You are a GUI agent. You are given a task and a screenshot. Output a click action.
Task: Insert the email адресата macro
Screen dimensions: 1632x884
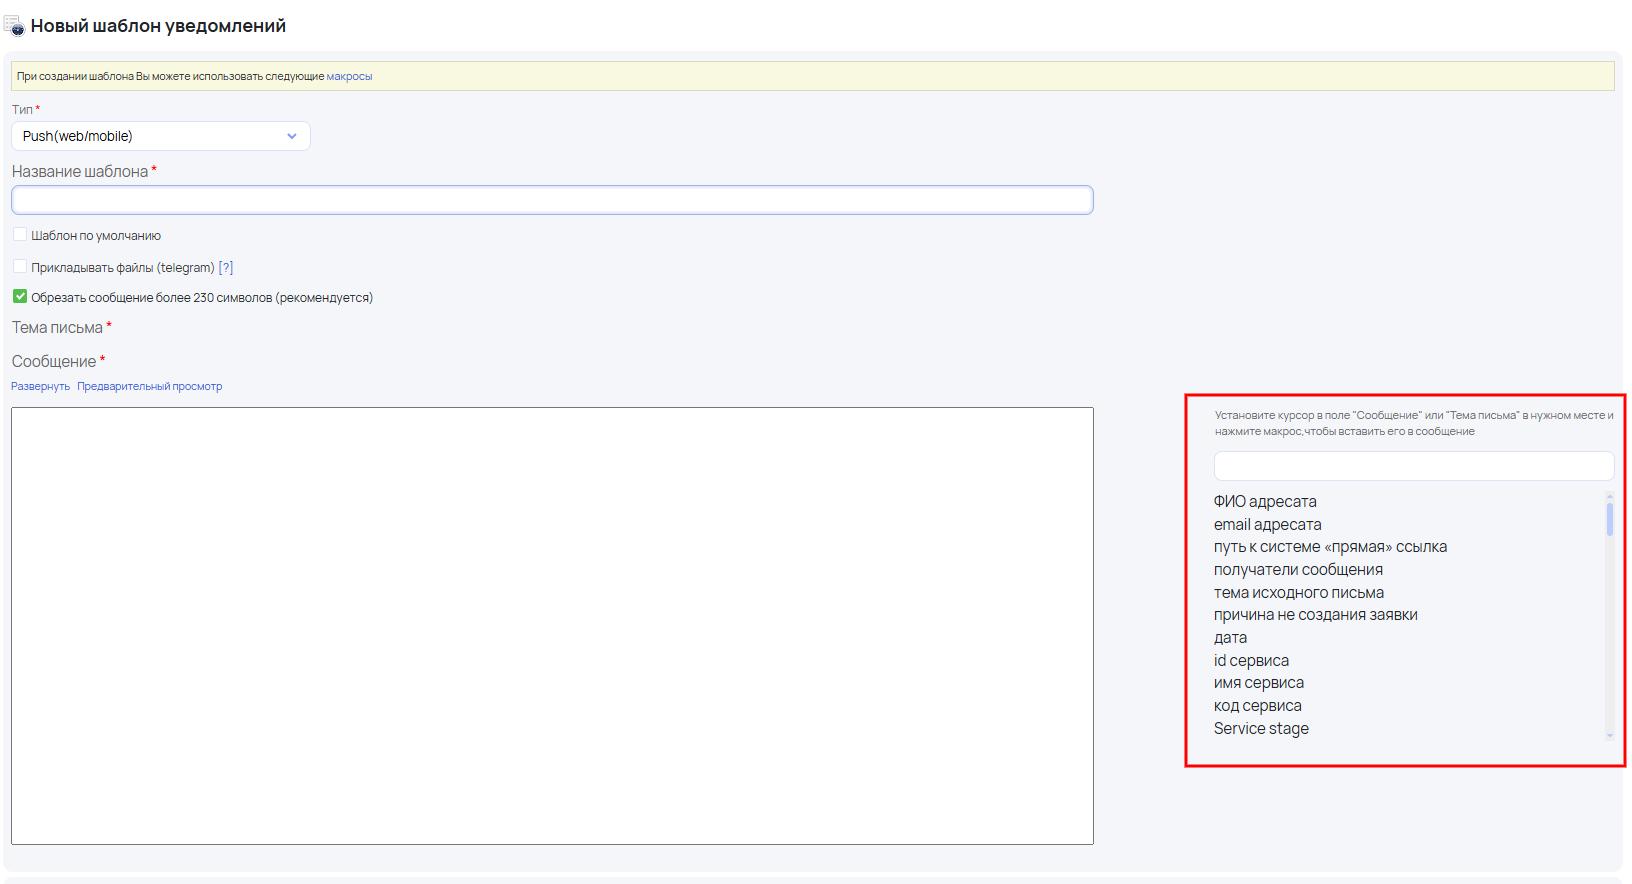click(x=1267, y=524)
